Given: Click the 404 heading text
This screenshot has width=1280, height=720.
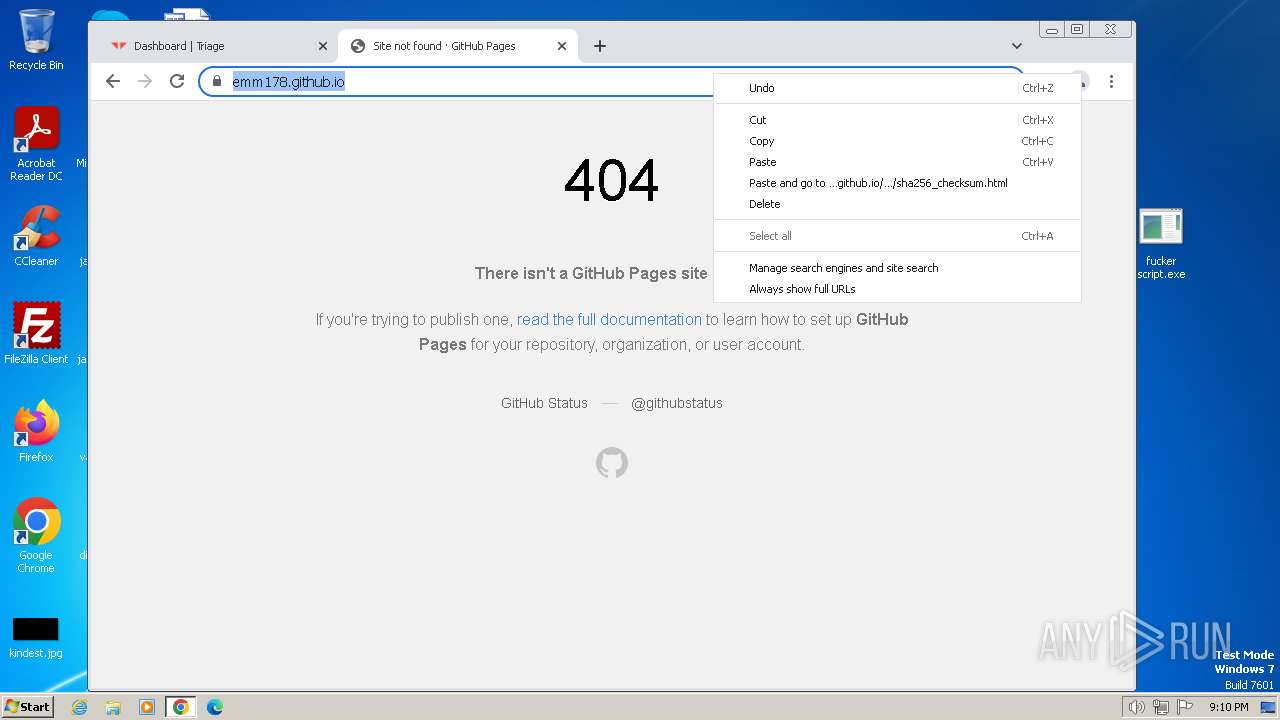Looking at the screenshot, I should click(x=611, y=181).
